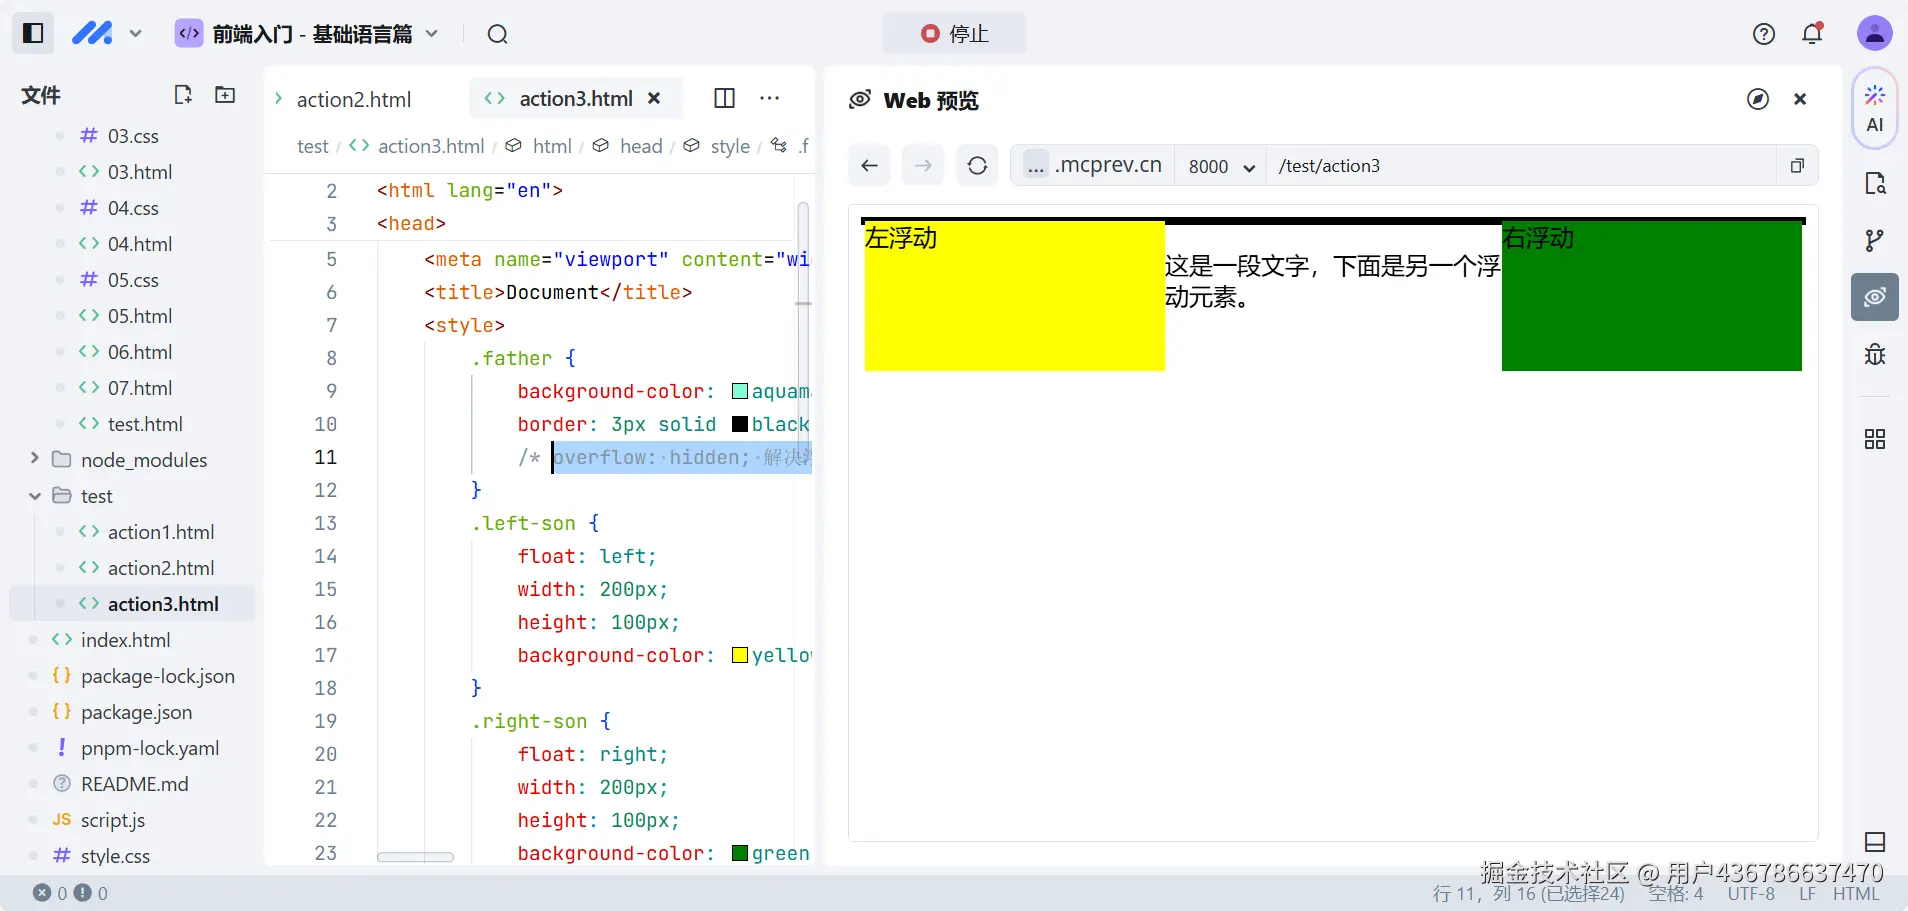Image resolution: width=1908 pixels, height=911 pixels.
Task: Open 04.css file
Action: point(132,208)
